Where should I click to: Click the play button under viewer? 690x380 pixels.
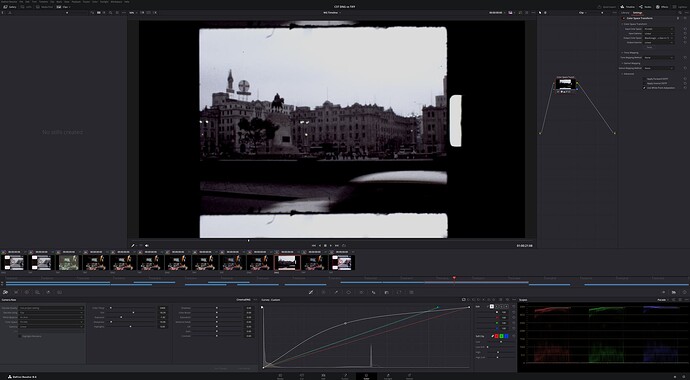(x=331, y=245)
